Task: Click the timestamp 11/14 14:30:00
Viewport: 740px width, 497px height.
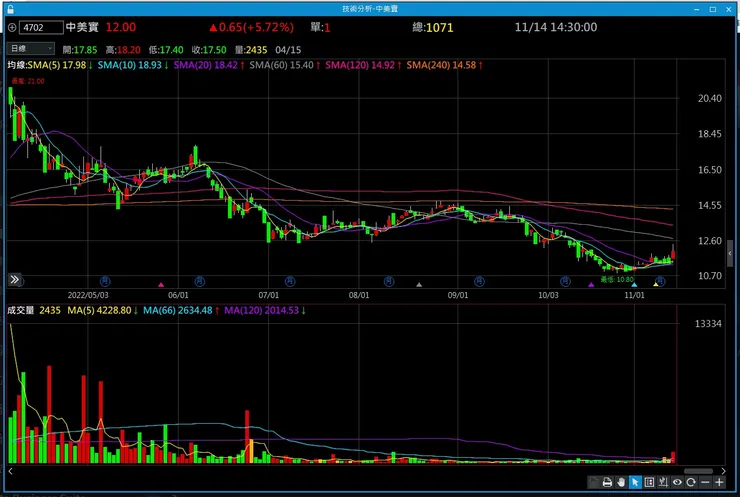Action: pyautogui.click(x=555, y=27)
